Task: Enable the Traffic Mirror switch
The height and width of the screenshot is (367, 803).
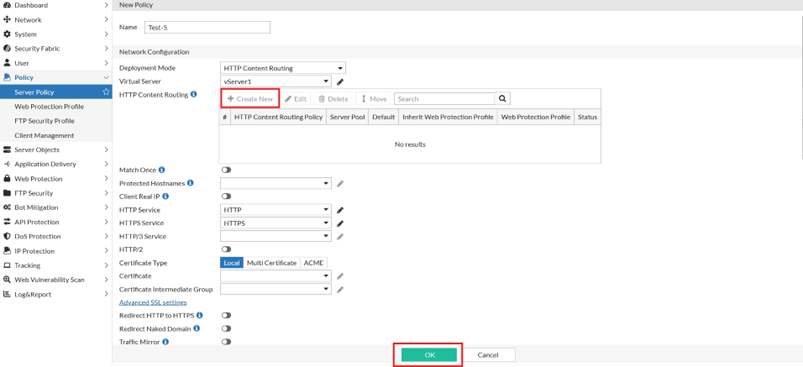Action: coord(226,341)
